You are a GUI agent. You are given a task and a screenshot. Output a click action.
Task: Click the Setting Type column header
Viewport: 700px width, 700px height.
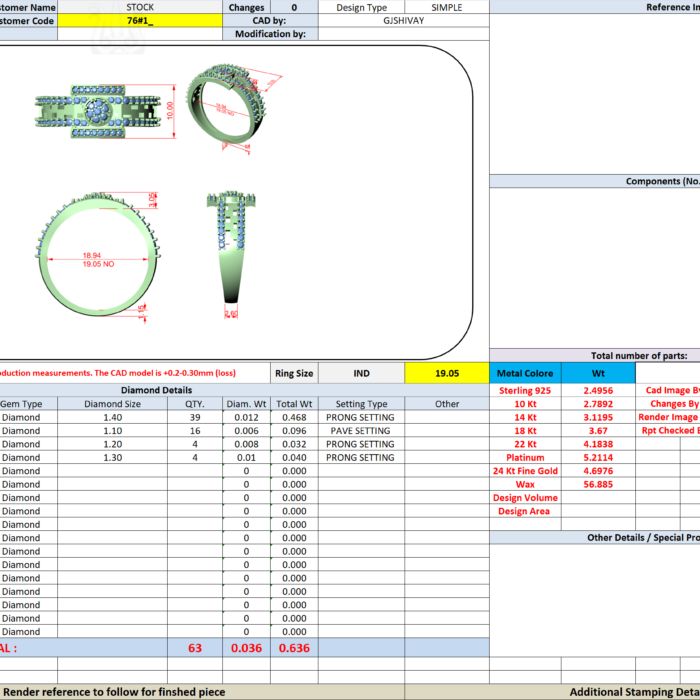361,404
